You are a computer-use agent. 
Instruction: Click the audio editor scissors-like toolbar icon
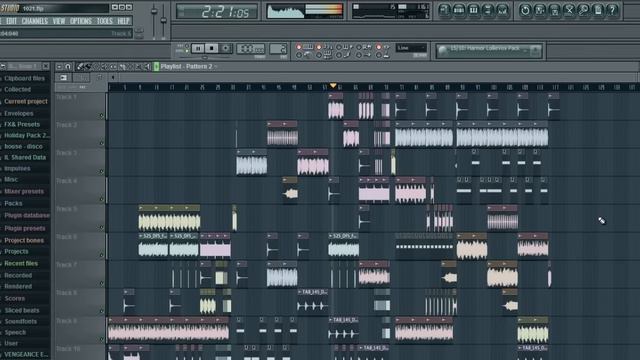click(569, 10)
